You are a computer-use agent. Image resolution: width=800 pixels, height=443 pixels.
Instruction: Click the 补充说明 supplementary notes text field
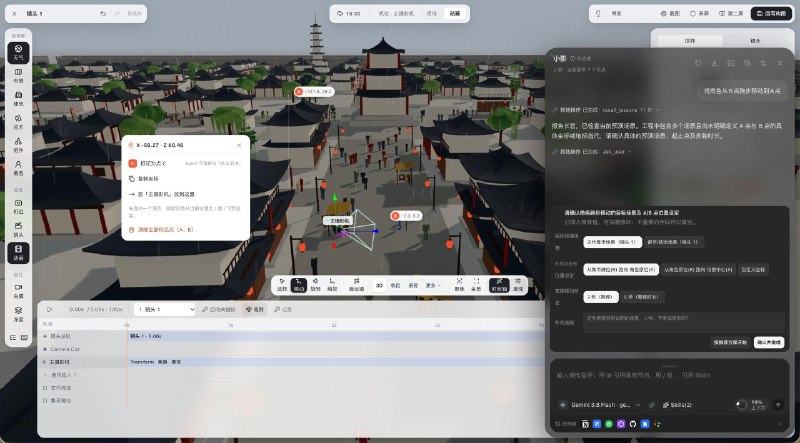683,323
